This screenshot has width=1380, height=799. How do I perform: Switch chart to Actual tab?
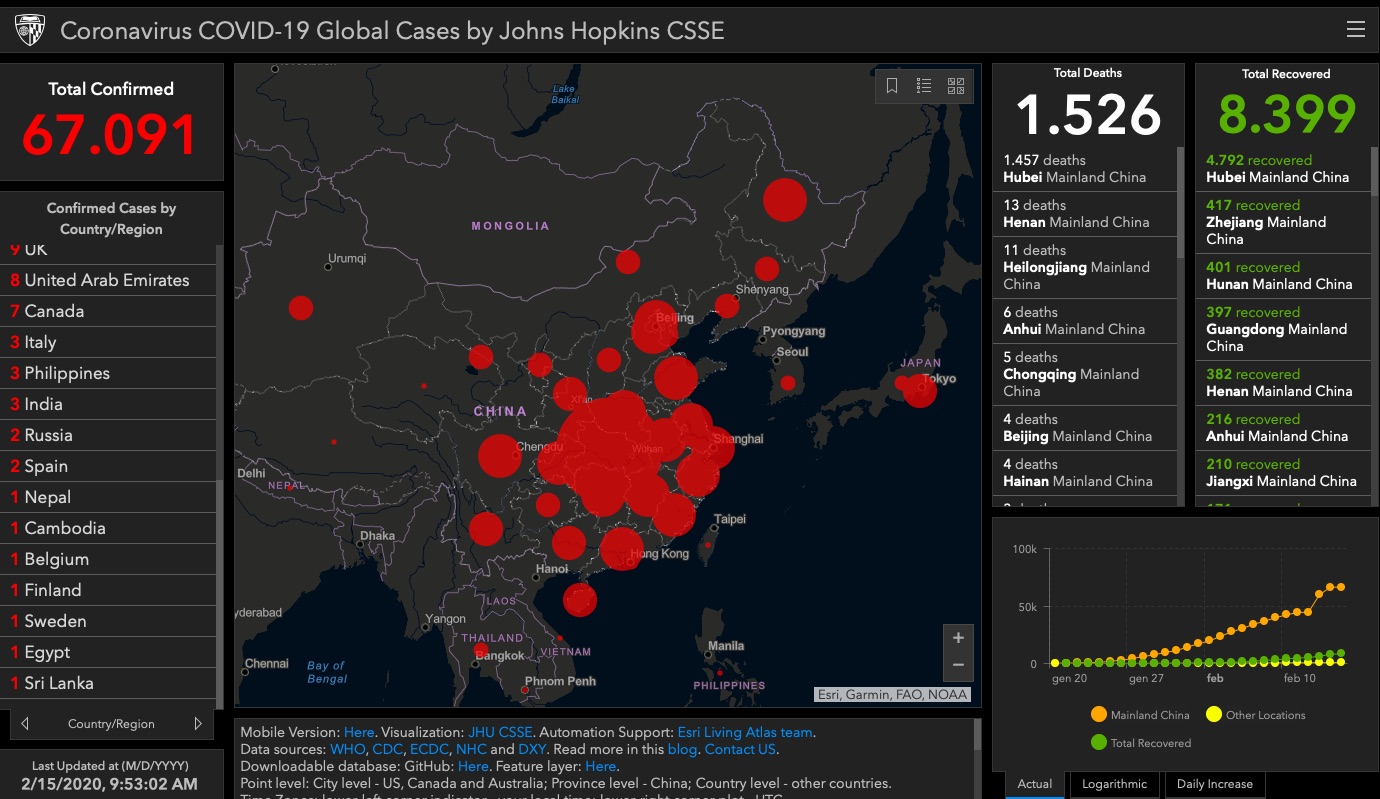point(1035,784)
